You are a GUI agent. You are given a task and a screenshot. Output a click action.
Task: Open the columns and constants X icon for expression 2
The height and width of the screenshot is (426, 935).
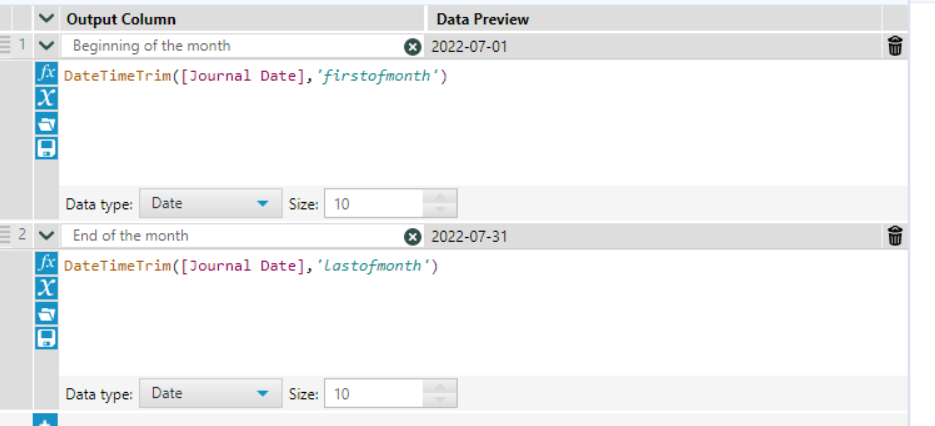(46, 288)
